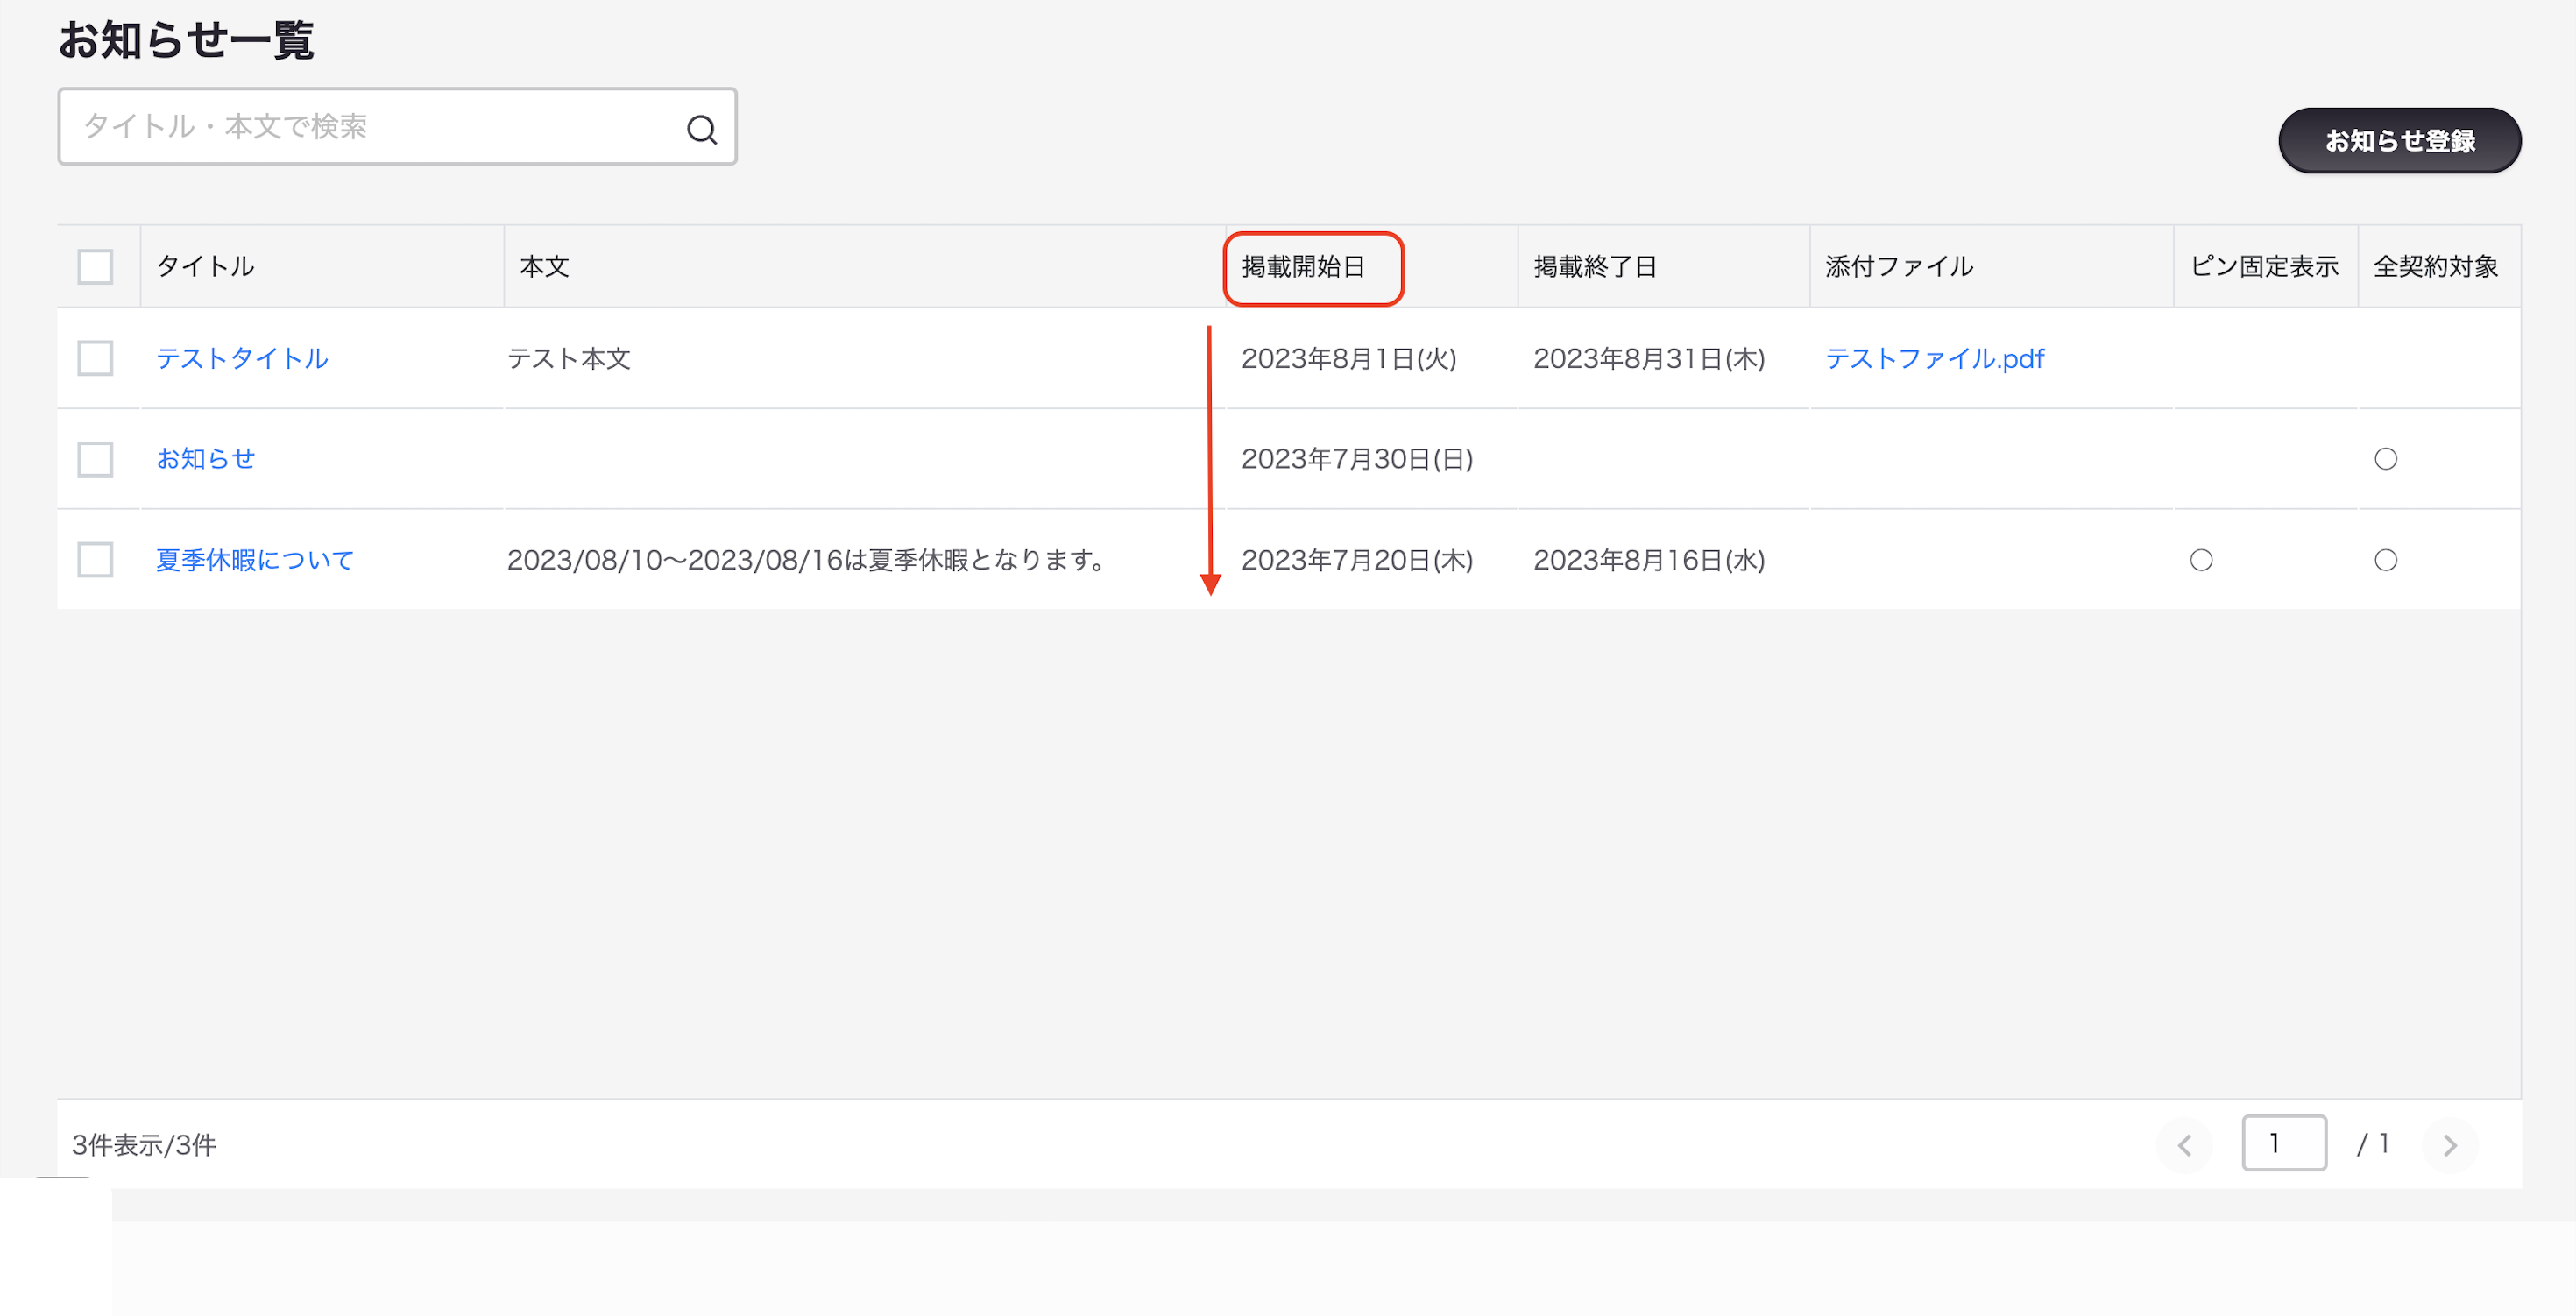2576x1316 pixels.
Task: Click the 3件表示/3件 count text
Action: tap(144, 1145)
